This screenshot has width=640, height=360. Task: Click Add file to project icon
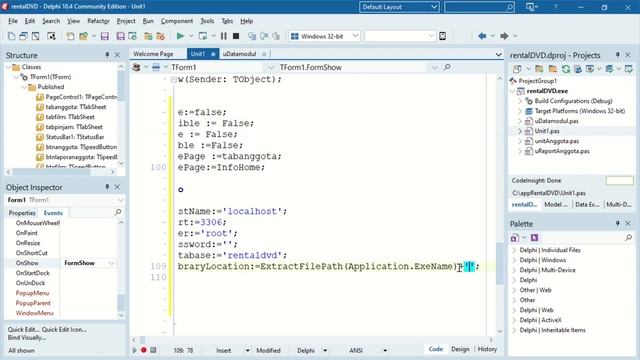[x=148, y=36]
